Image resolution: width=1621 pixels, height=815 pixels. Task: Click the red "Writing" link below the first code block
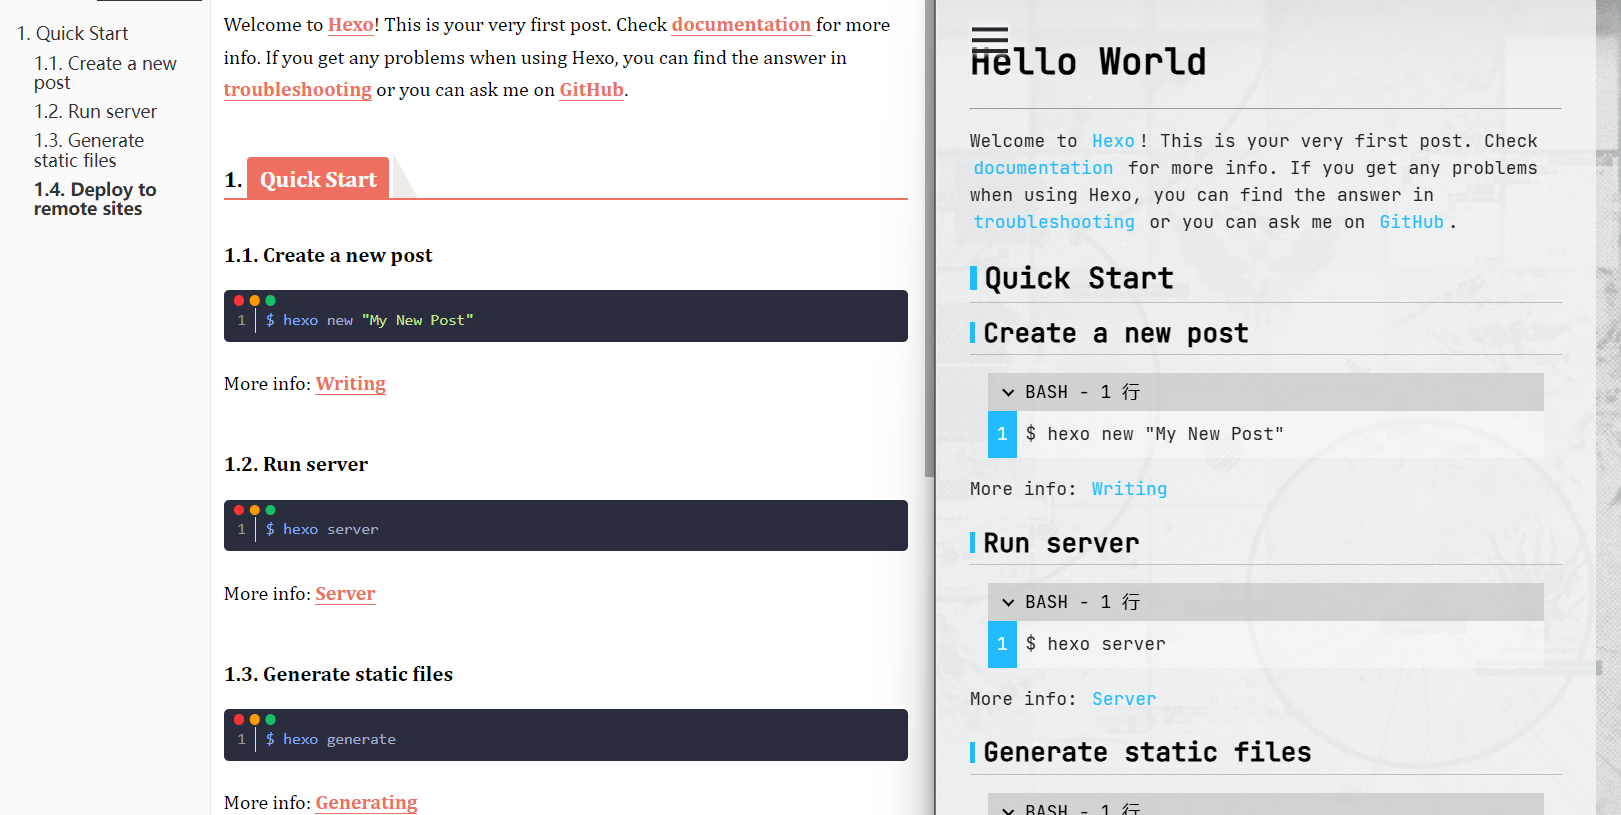coord(350,384)
